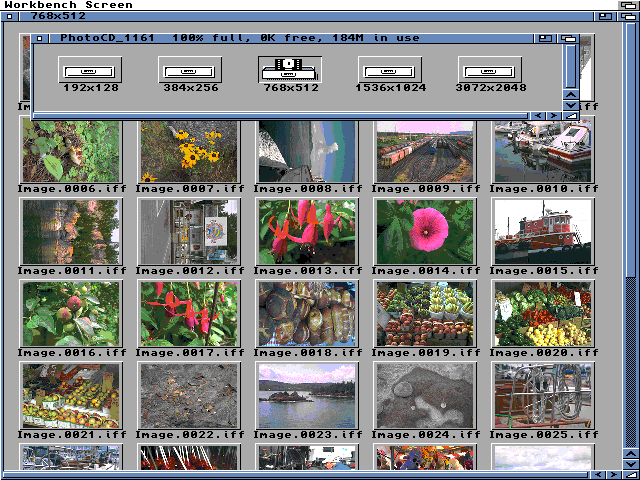Viewport: 640px width, 480px height.
Task: Click 768x512 window zoom gadget
Action: point(606,16)
